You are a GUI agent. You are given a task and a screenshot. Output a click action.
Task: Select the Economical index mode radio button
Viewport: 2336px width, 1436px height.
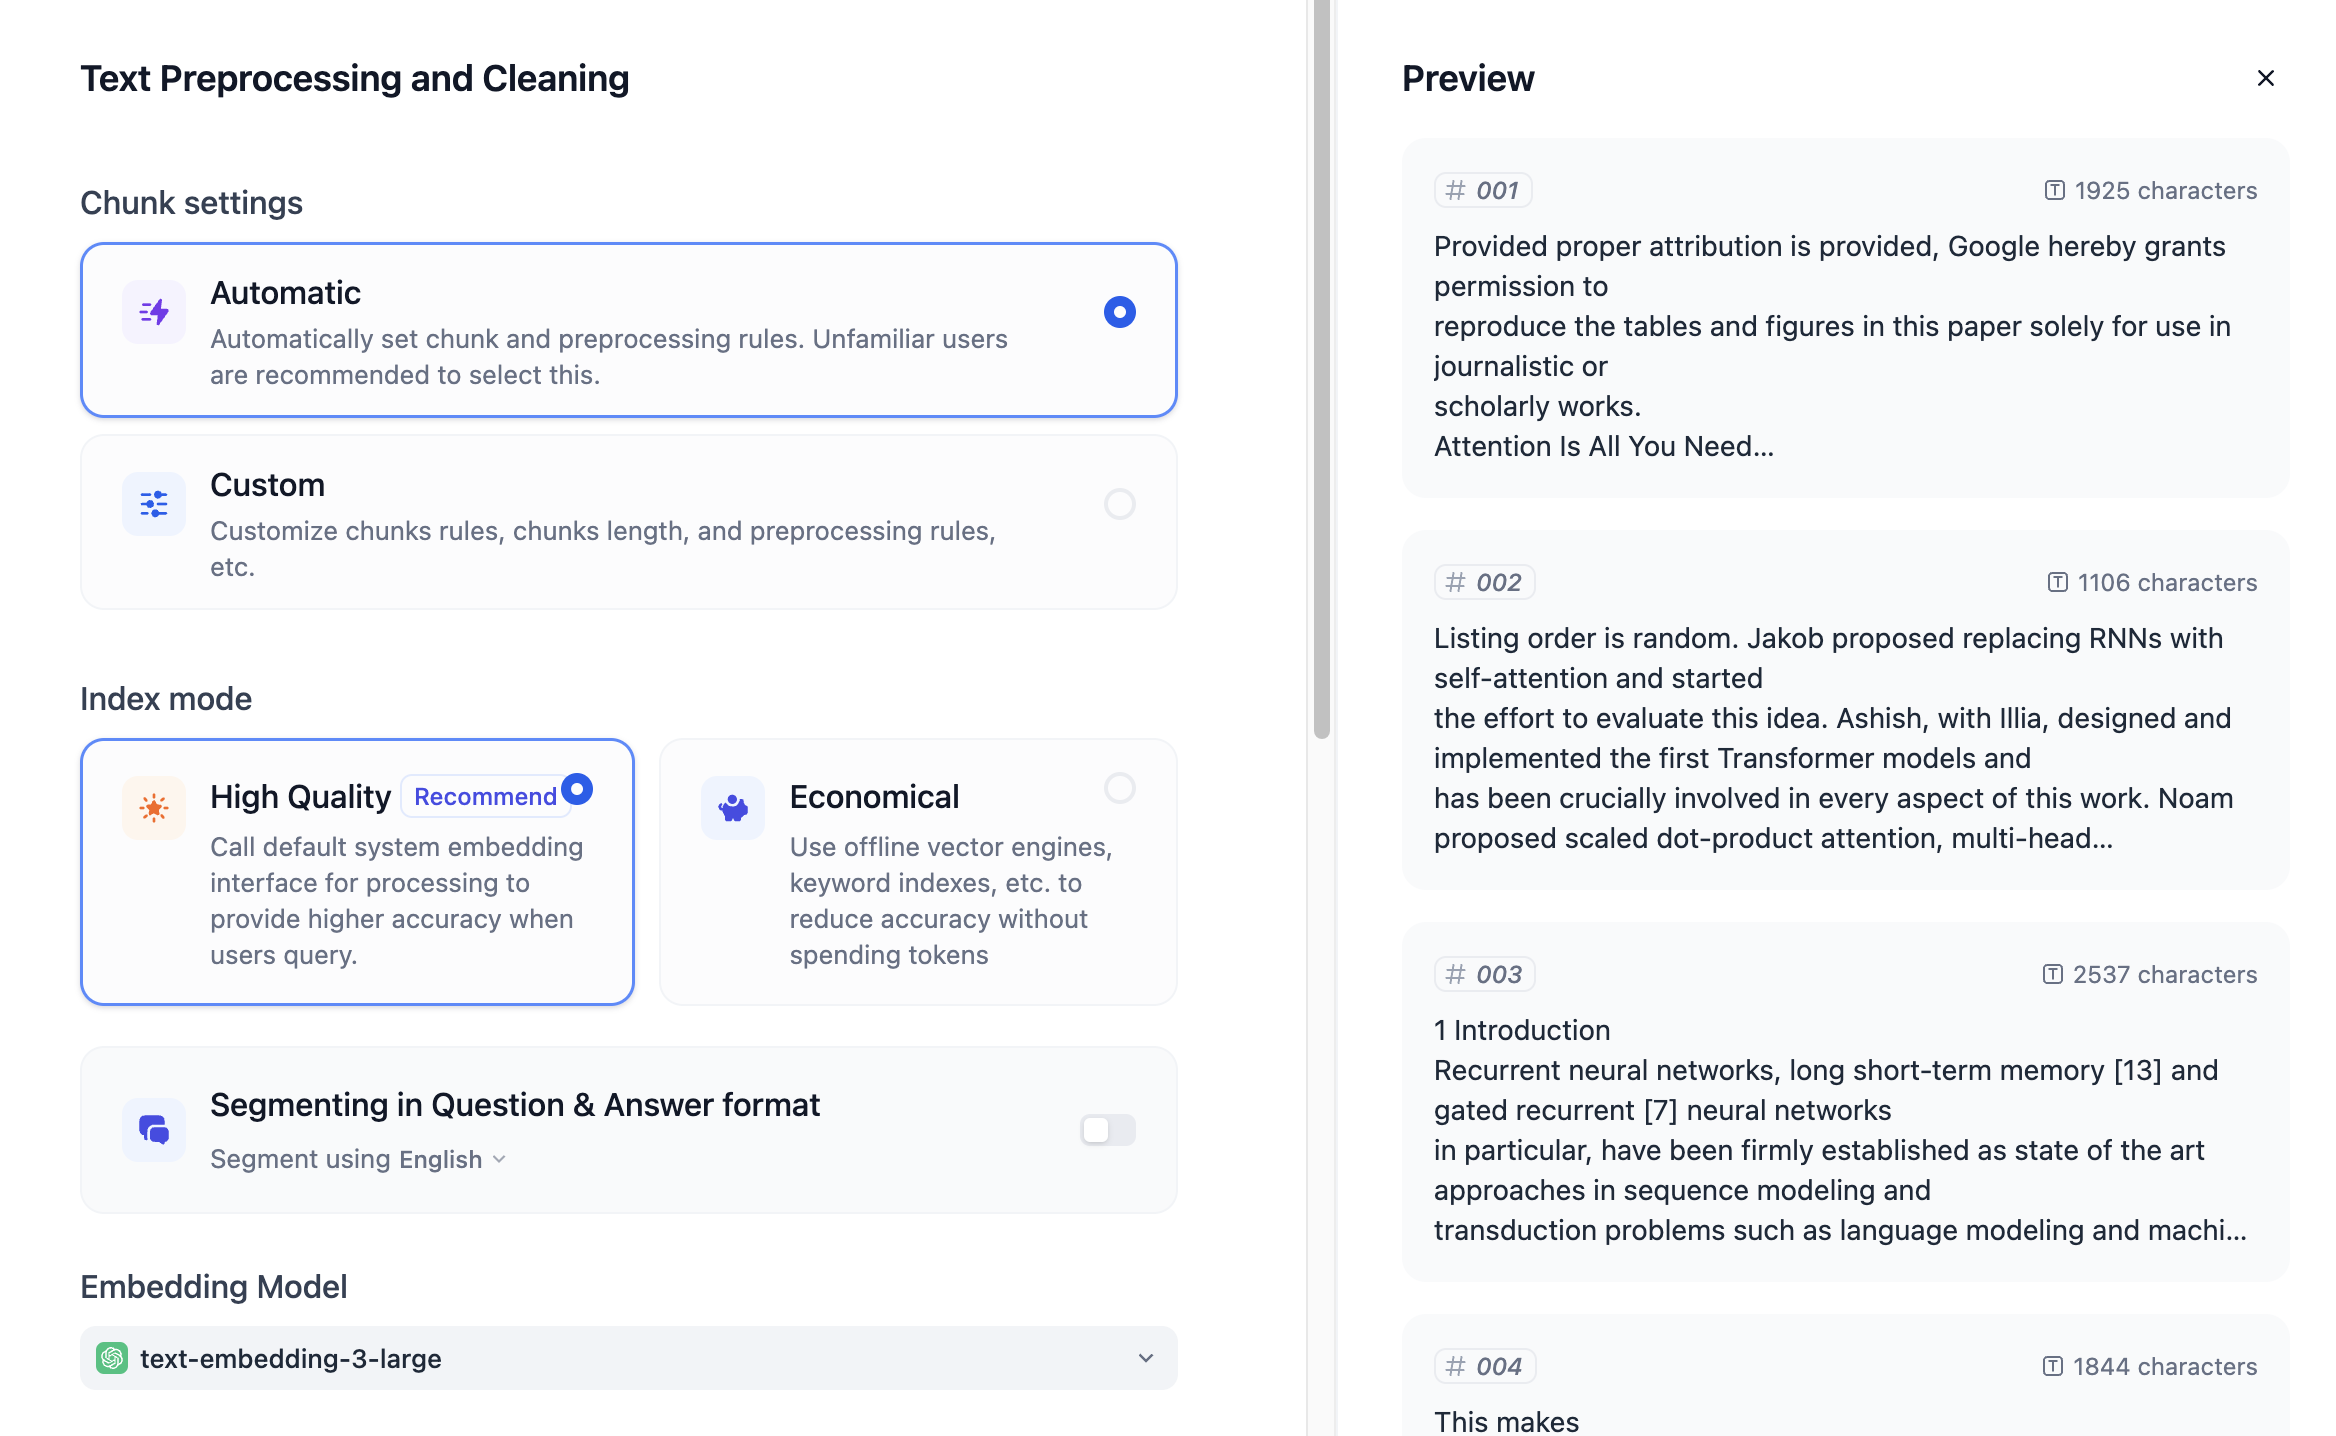click(x=1119, y=788)
